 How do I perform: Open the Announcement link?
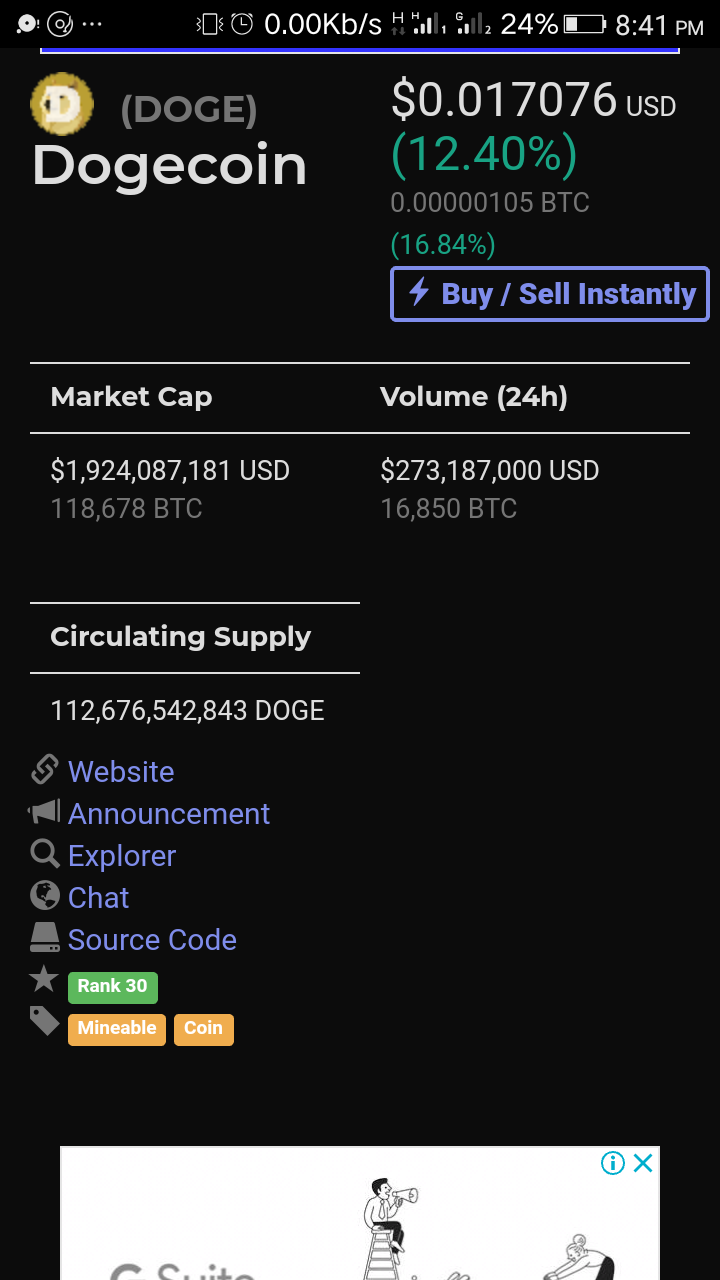pos(169,814)
